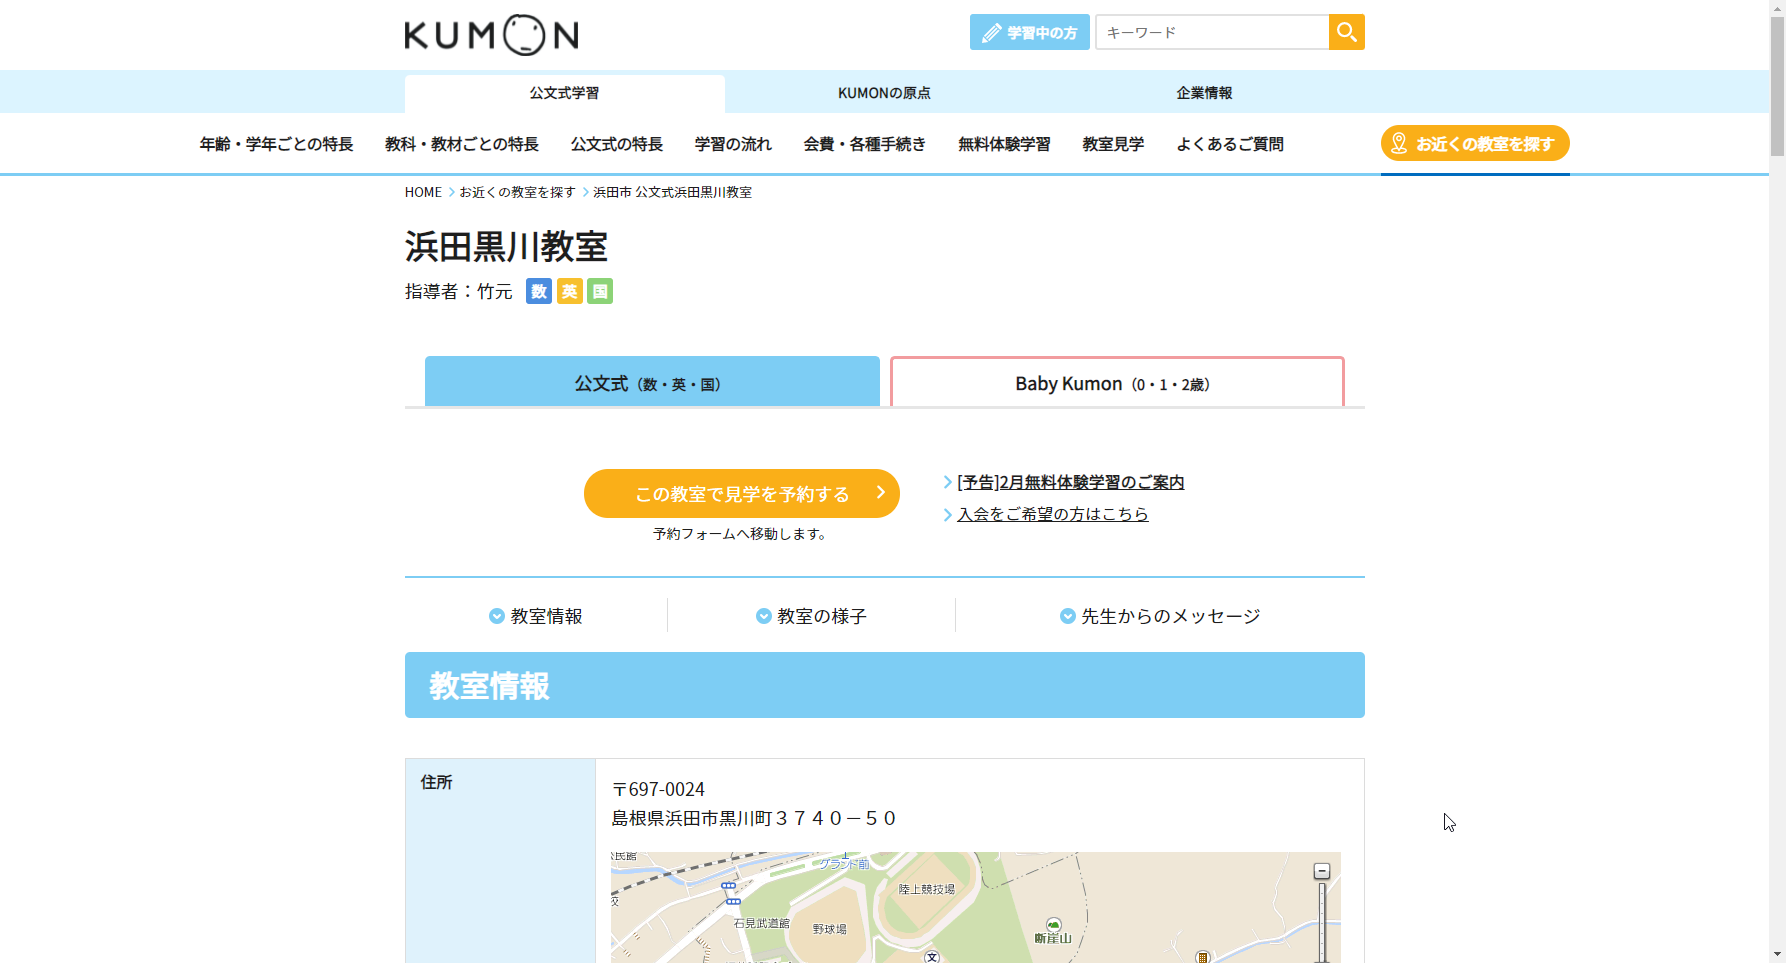This screenshot has height=963, width=1786.
Task: Switch to the 公文式（数・英・国）tab
Action: pyautogui.click(x=652, y=382)
